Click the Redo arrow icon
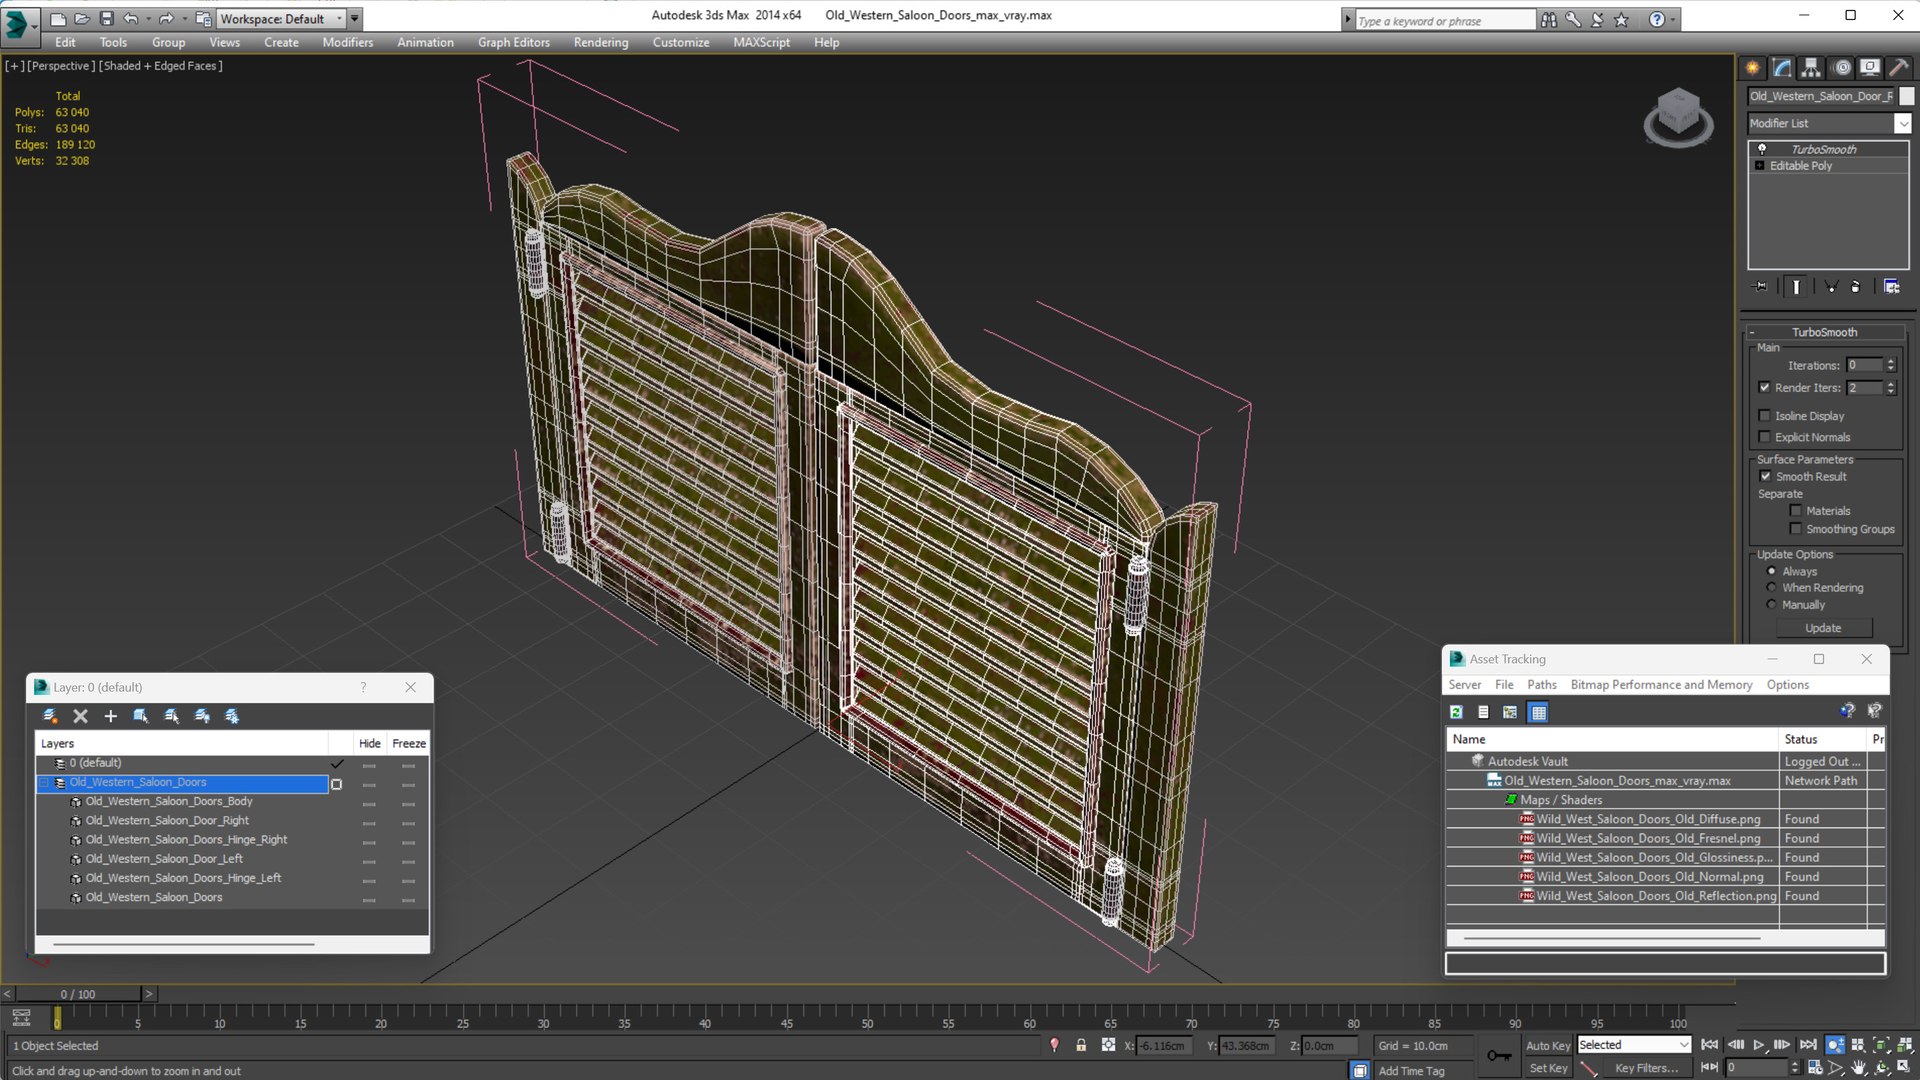This screenshot has width=1920, height=1080. click(x=166, y=18)
